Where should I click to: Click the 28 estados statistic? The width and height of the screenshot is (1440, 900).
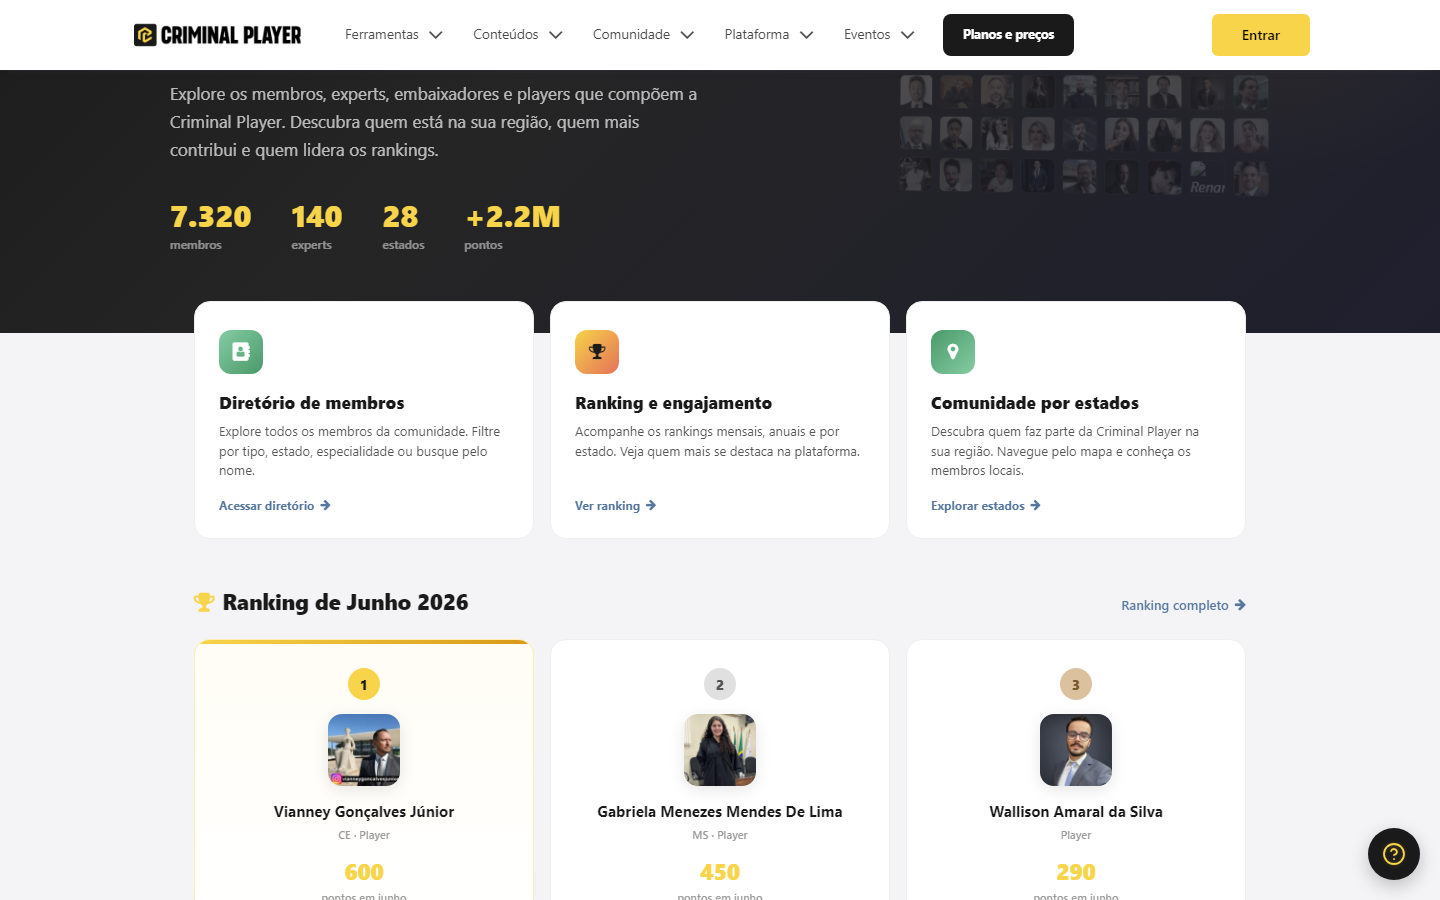[403, 227]
